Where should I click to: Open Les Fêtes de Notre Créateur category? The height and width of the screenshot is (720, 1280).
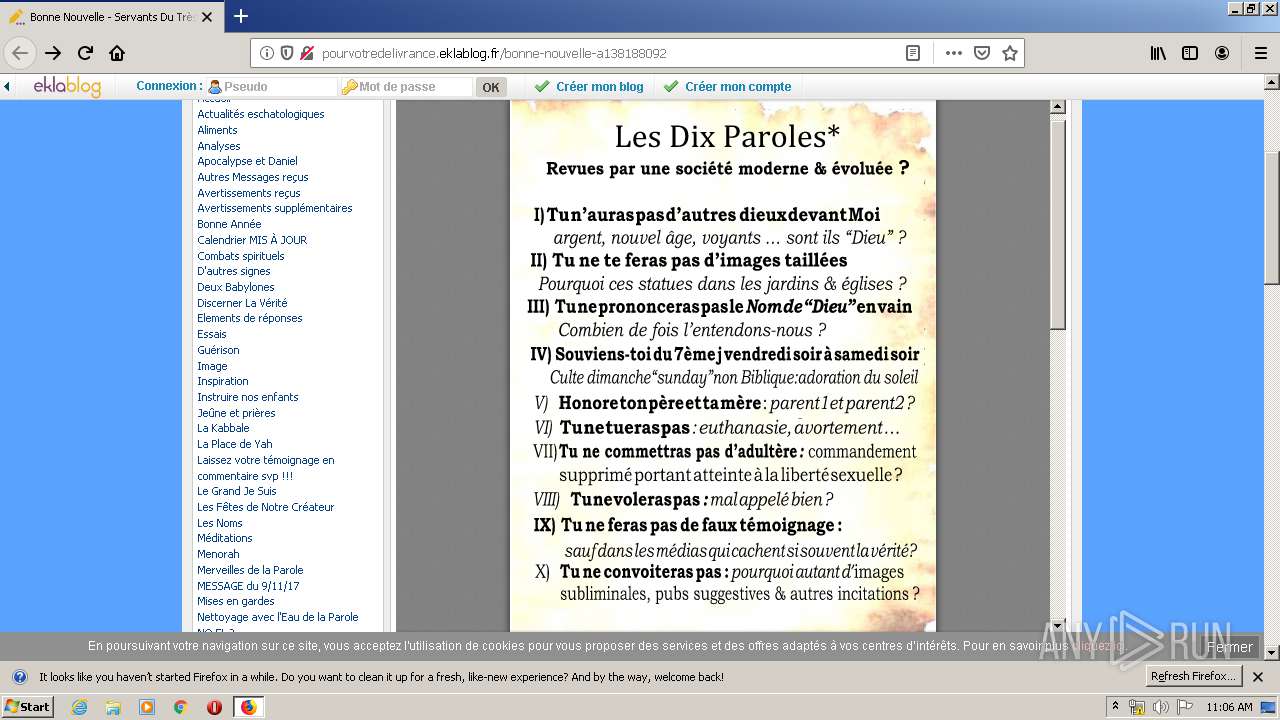click(x=265, y=507)
